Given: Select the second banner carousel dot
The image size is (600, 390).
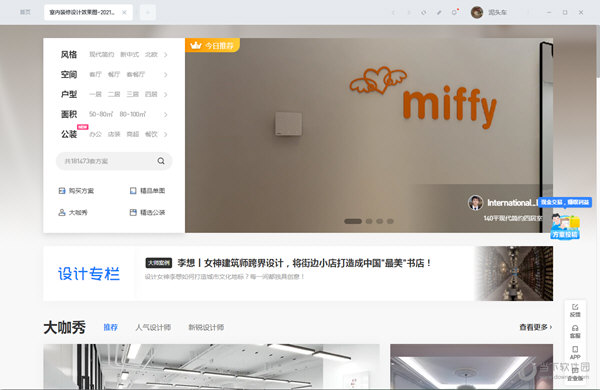Looking at the screenshot, I should (x=369, y=221).
